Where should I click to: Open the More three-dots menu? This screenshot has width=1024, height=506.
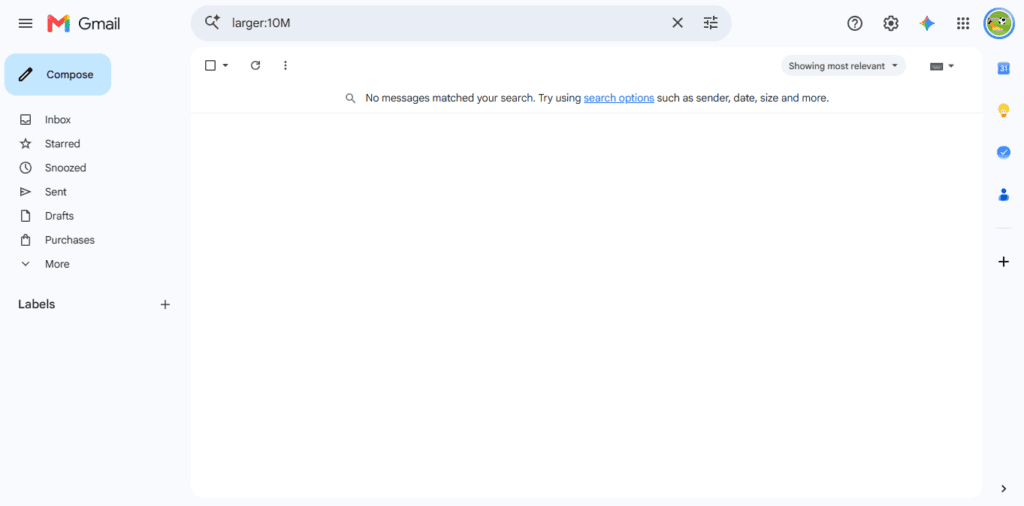285,65
